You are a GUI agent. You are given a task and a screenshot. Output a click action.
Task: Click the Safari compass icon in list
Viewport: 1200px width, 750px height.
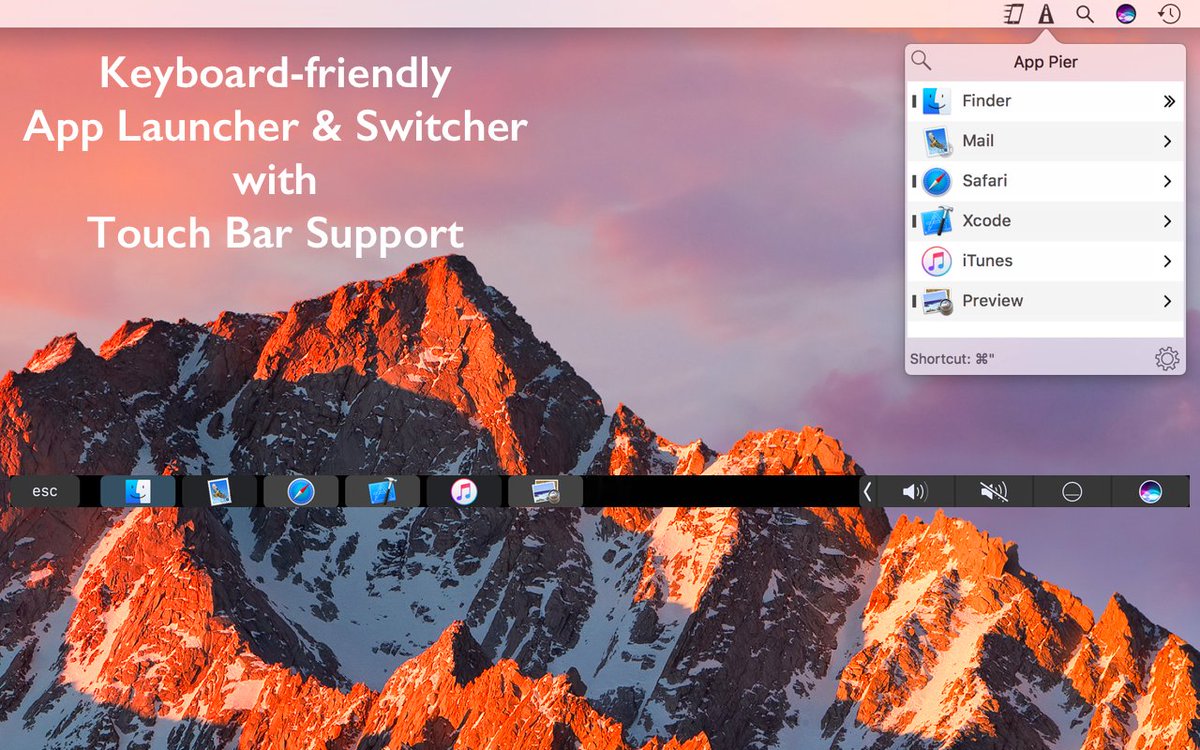tap(936, 181)
